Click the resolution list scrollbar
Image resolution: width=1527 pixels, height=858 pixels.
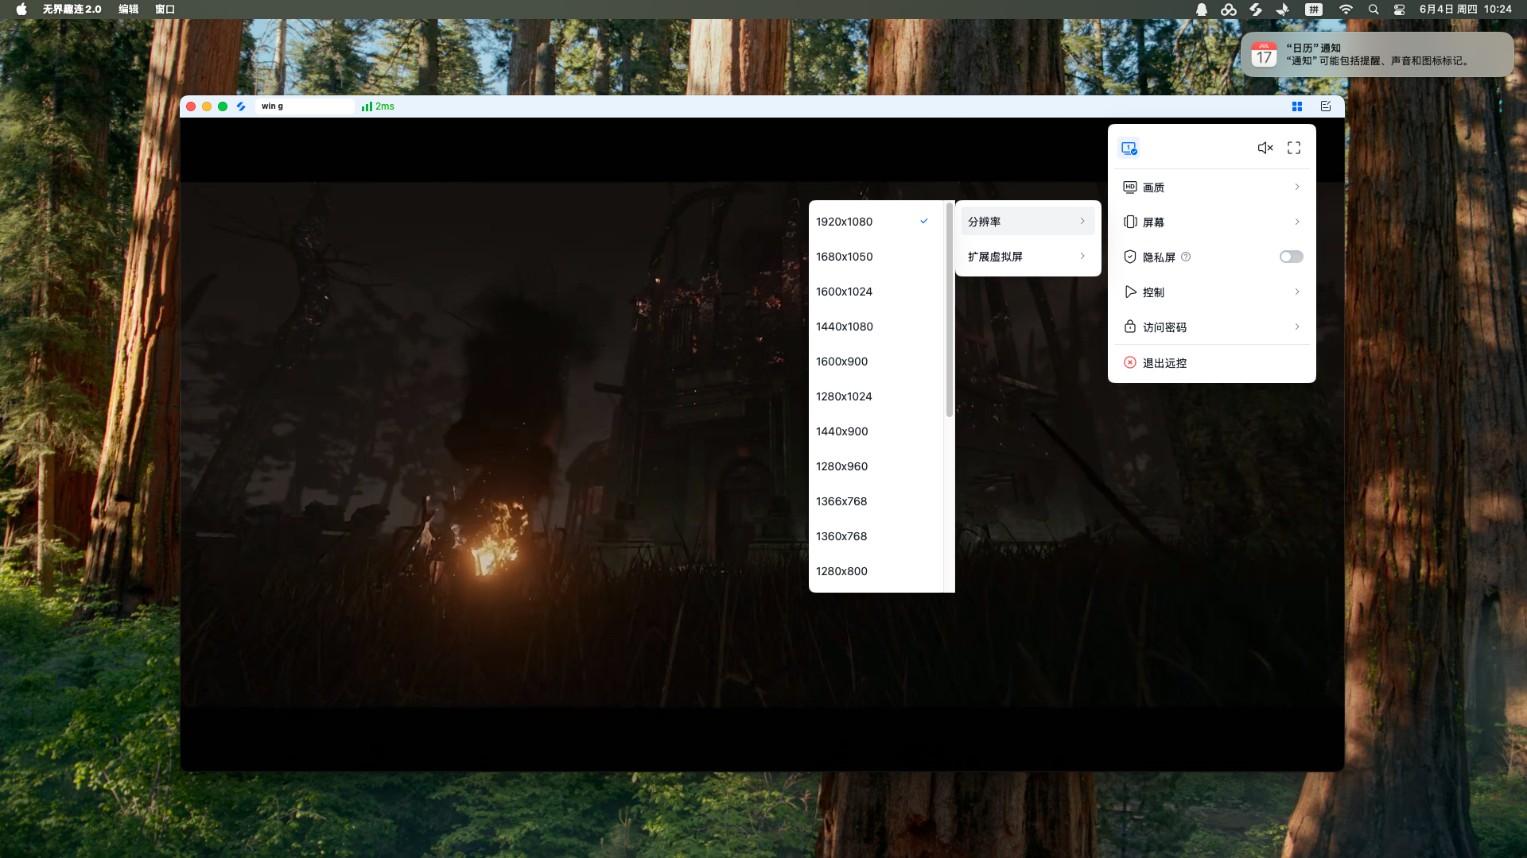coord(949,310)
